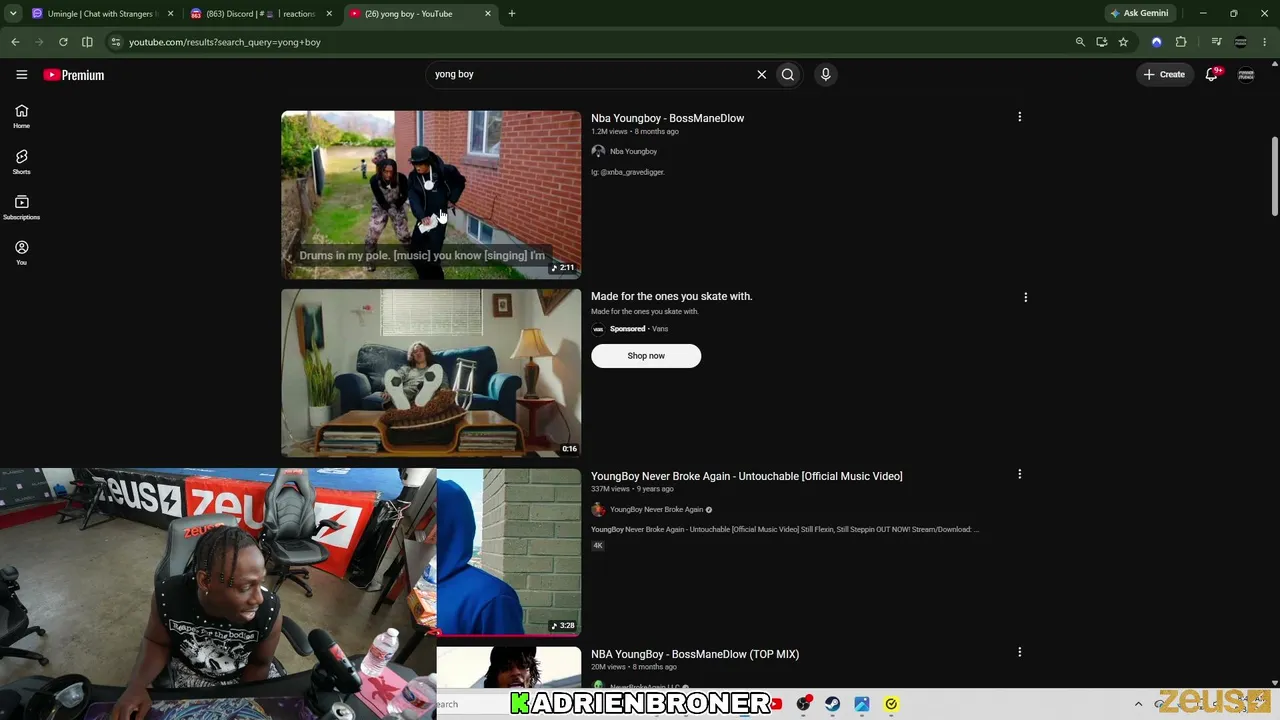Open BossManeDlow (TOP MIX) video title
1280x720 pixels.
tap(695, 654)
